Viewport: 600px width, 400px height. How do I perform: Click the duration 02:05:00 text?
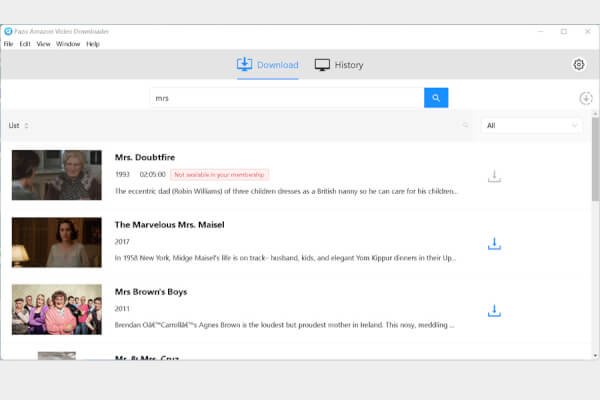click(x=152, y=175)
